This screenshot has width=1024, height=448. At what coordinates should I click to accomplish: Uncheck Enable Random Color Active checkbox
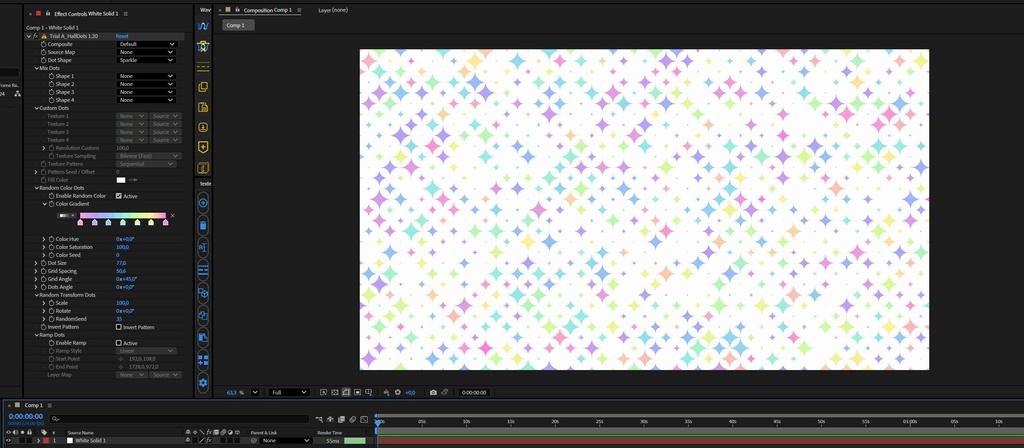pyautogui.click(x=119, y=196)
